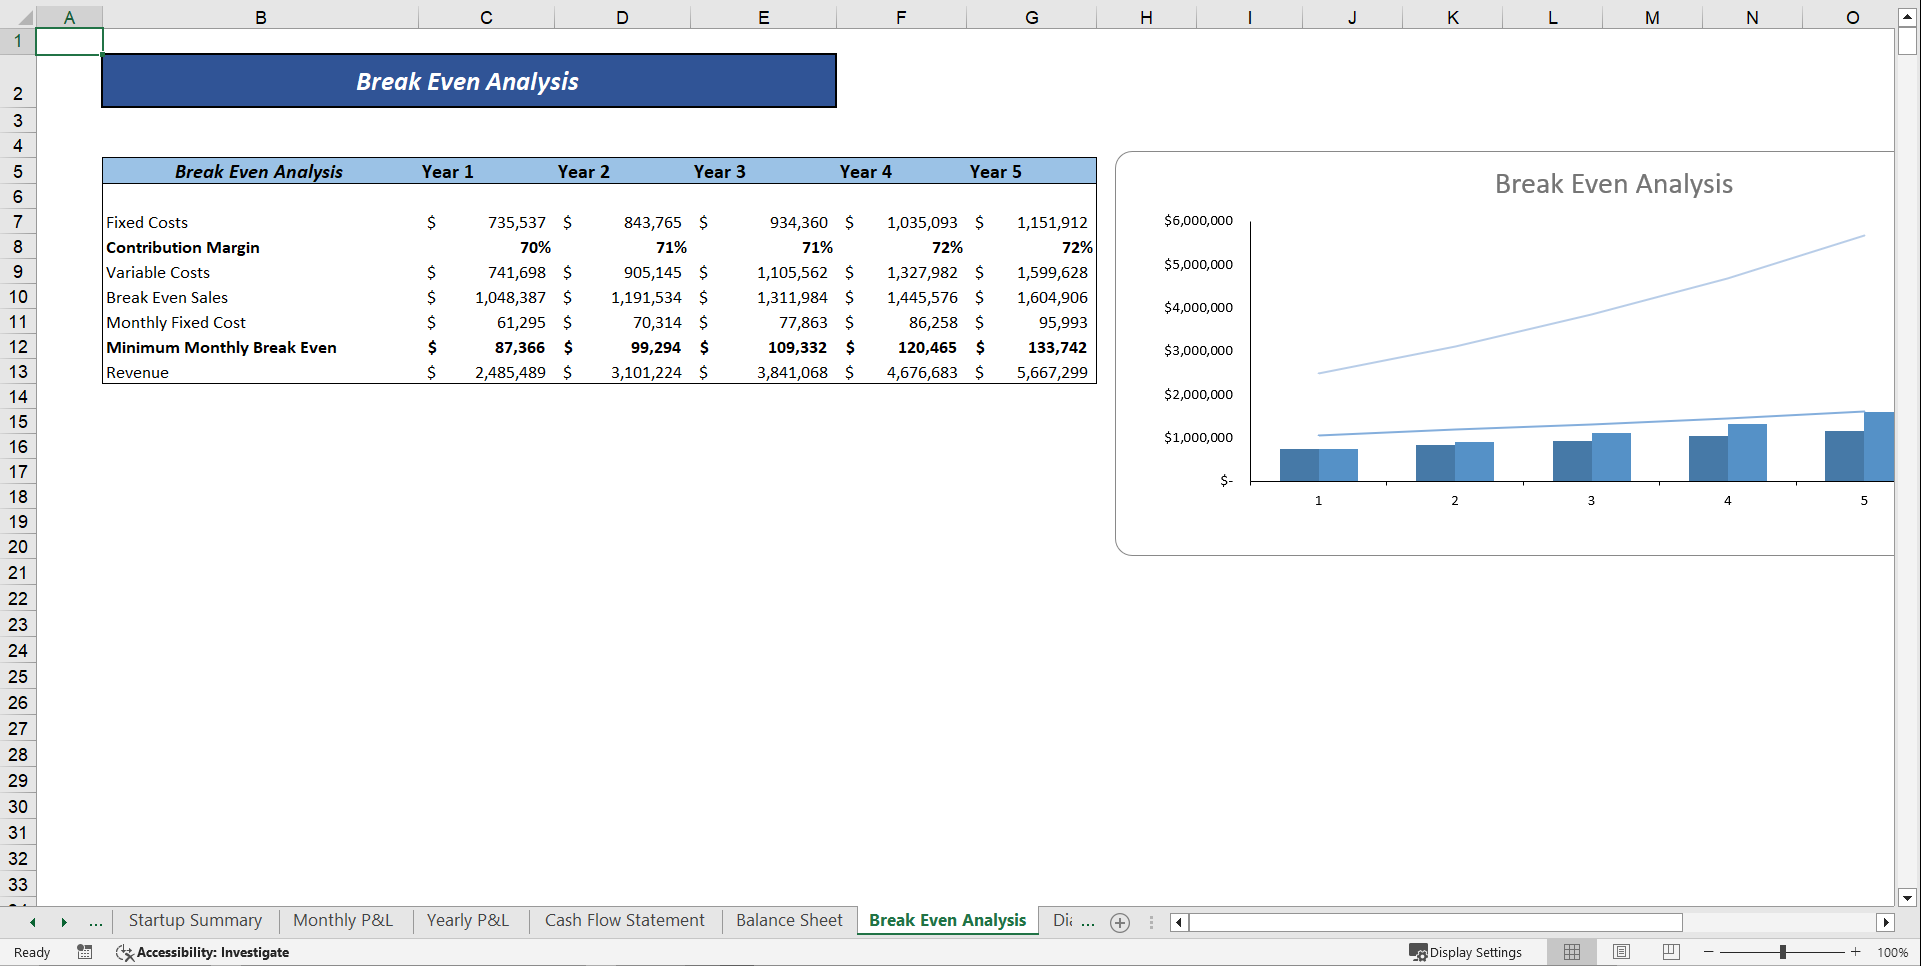Switch to Page Layout view
This screenshot has height=966, width=1921.
click(x=1622, y=952)
